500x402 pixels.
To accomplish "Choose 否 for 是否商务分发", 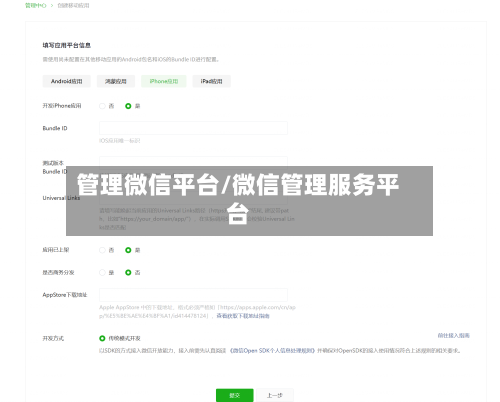I will (128, 273).
